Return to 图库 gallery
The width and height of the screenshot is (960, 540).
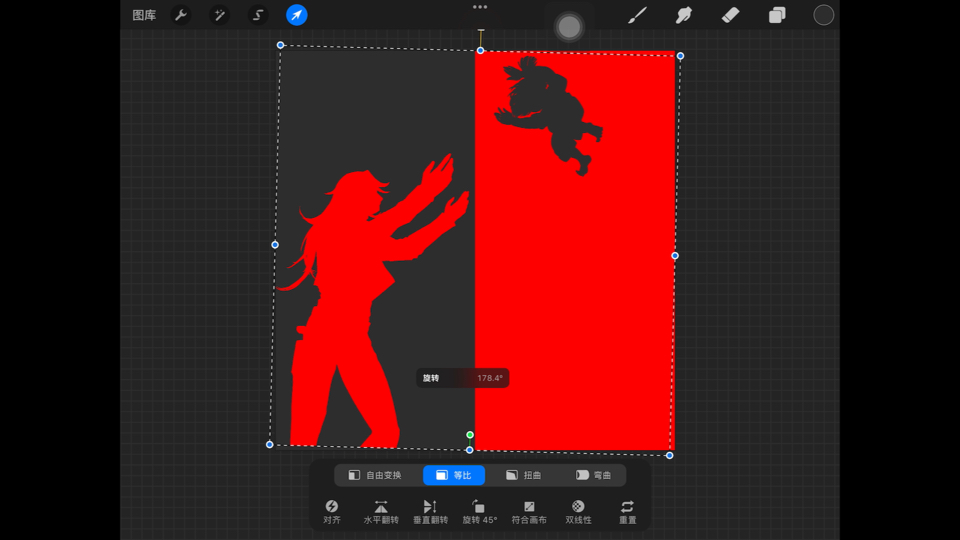click(144, 15)
